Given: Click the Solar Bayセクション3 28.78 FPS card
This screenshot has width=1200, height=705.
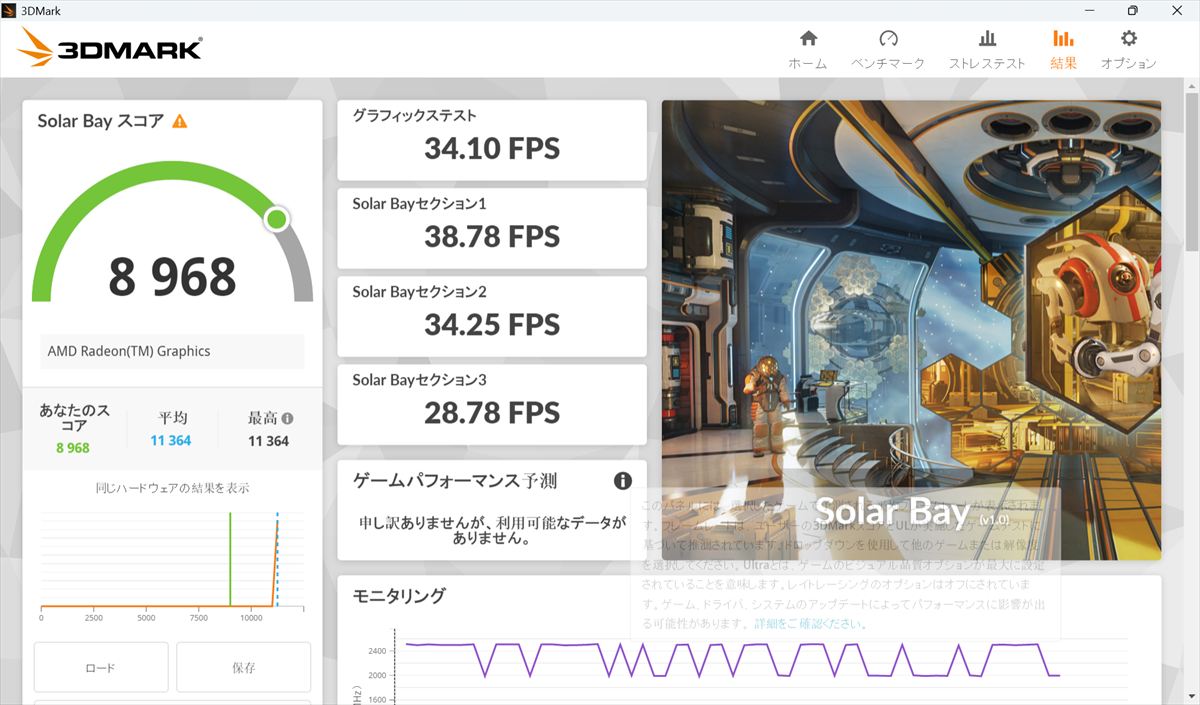Looking at the screenshot, I should coord(492,404).
